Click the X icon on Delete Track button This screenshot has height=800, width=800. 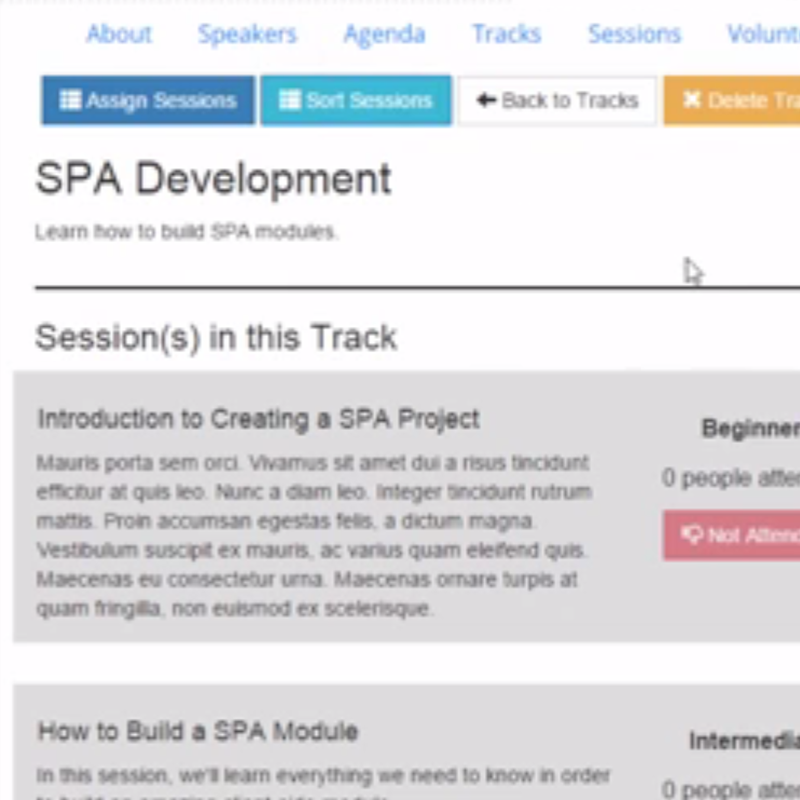(x=692, y=100)
